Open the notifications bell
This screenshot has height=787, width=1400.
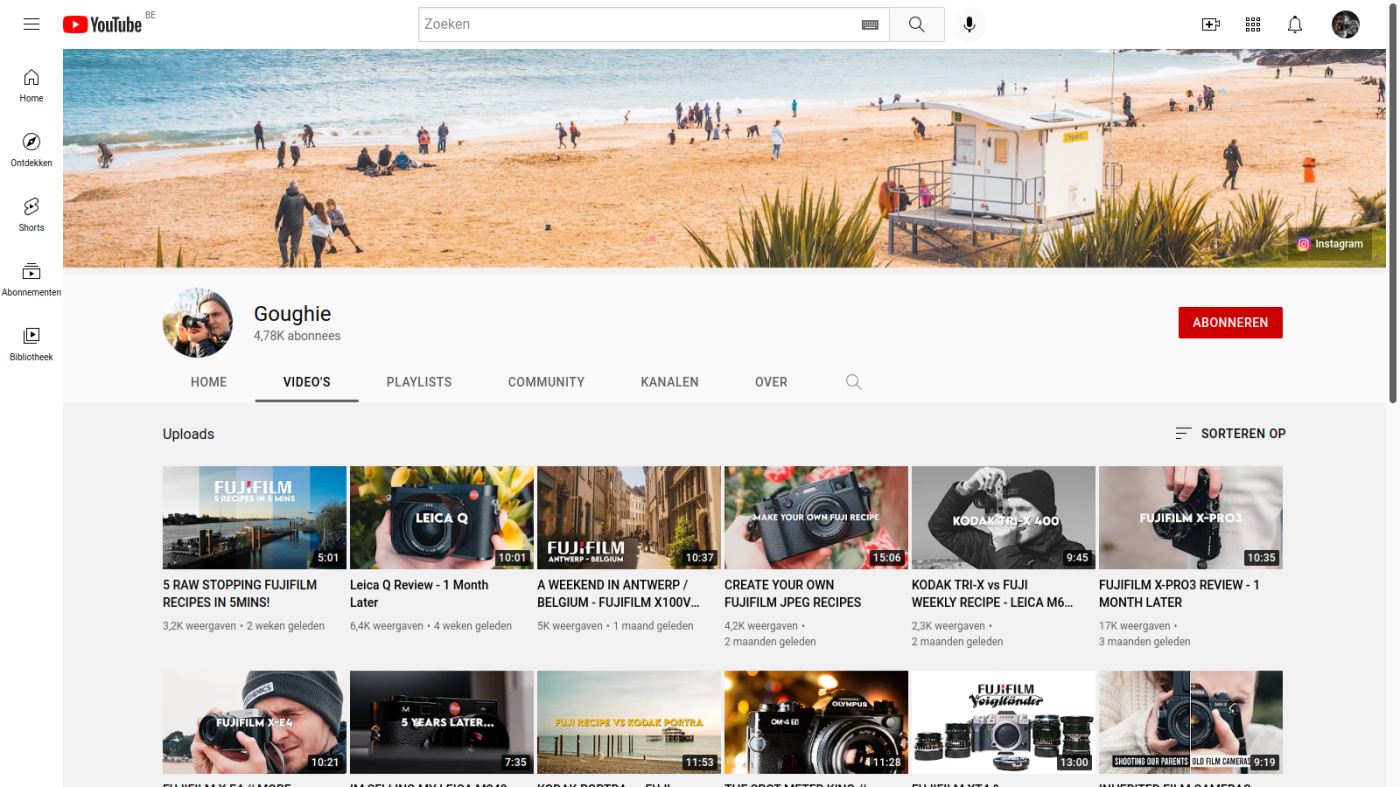(x=1295, y=25)
